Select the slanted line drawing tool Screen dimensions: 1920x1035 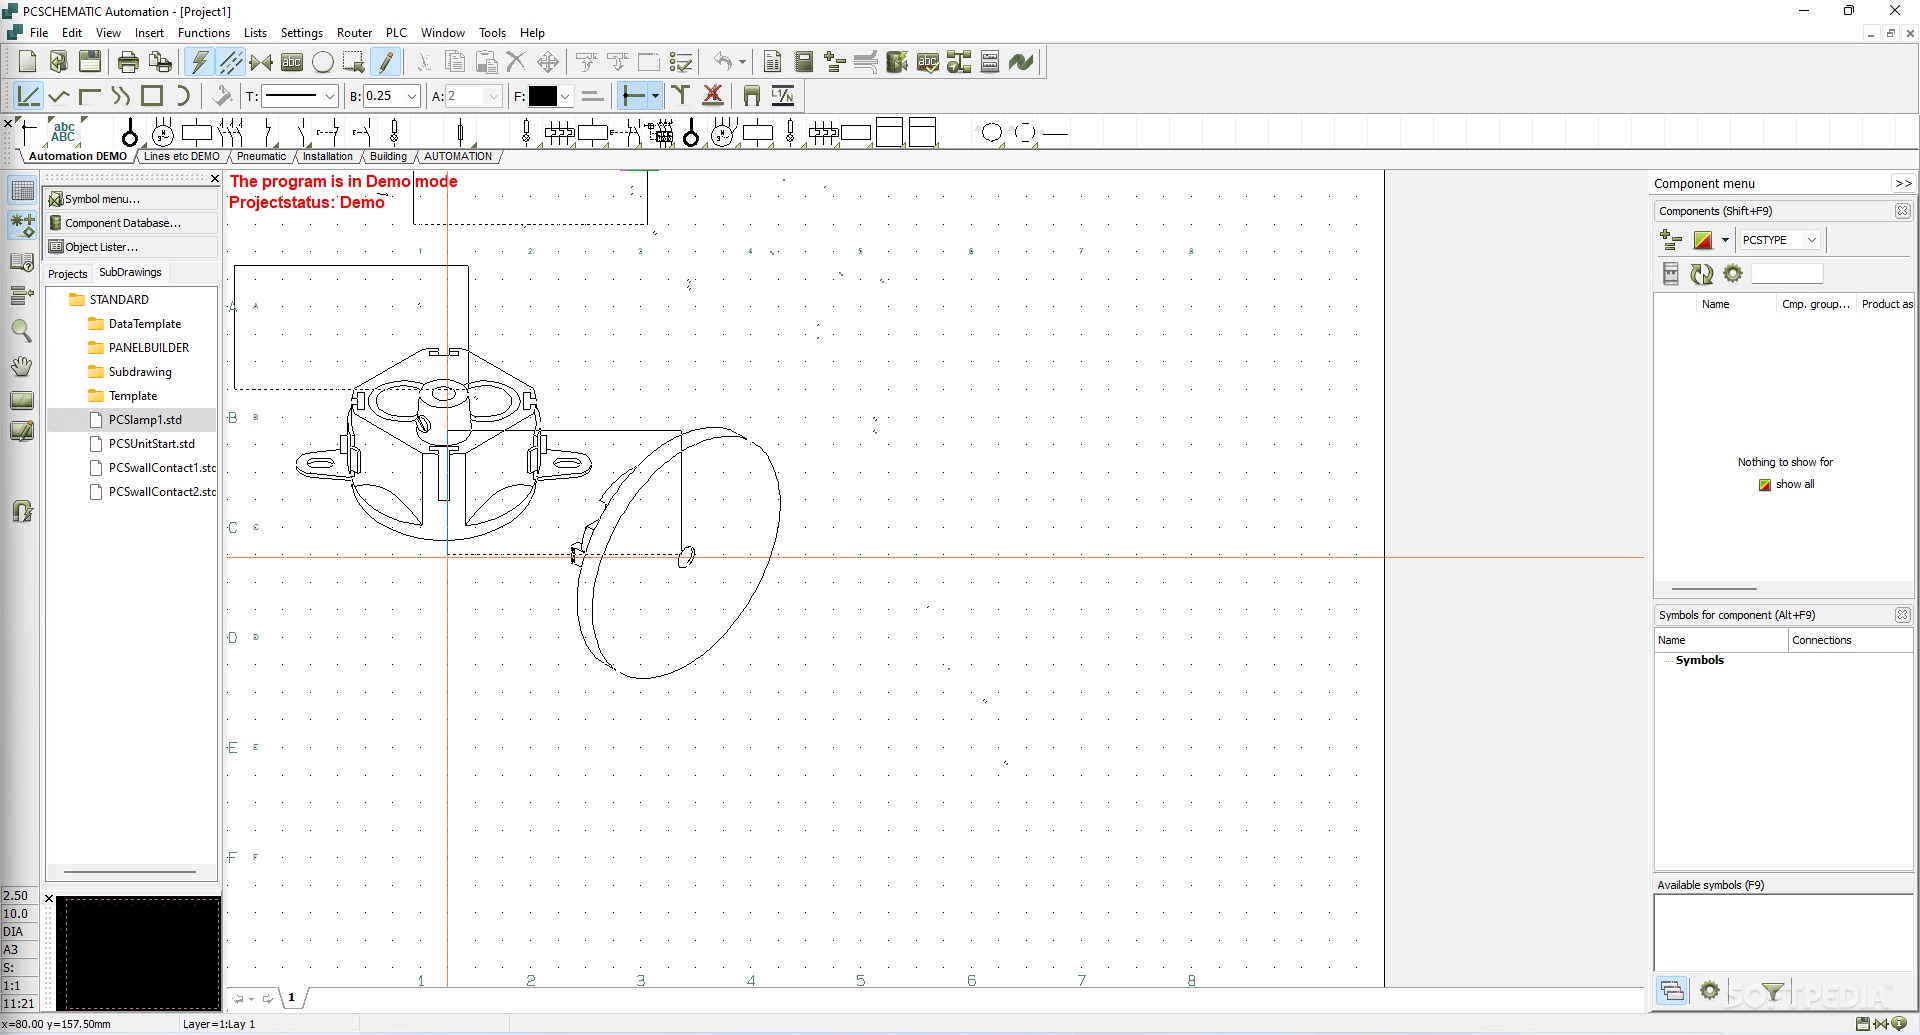[x=28, y=96]
